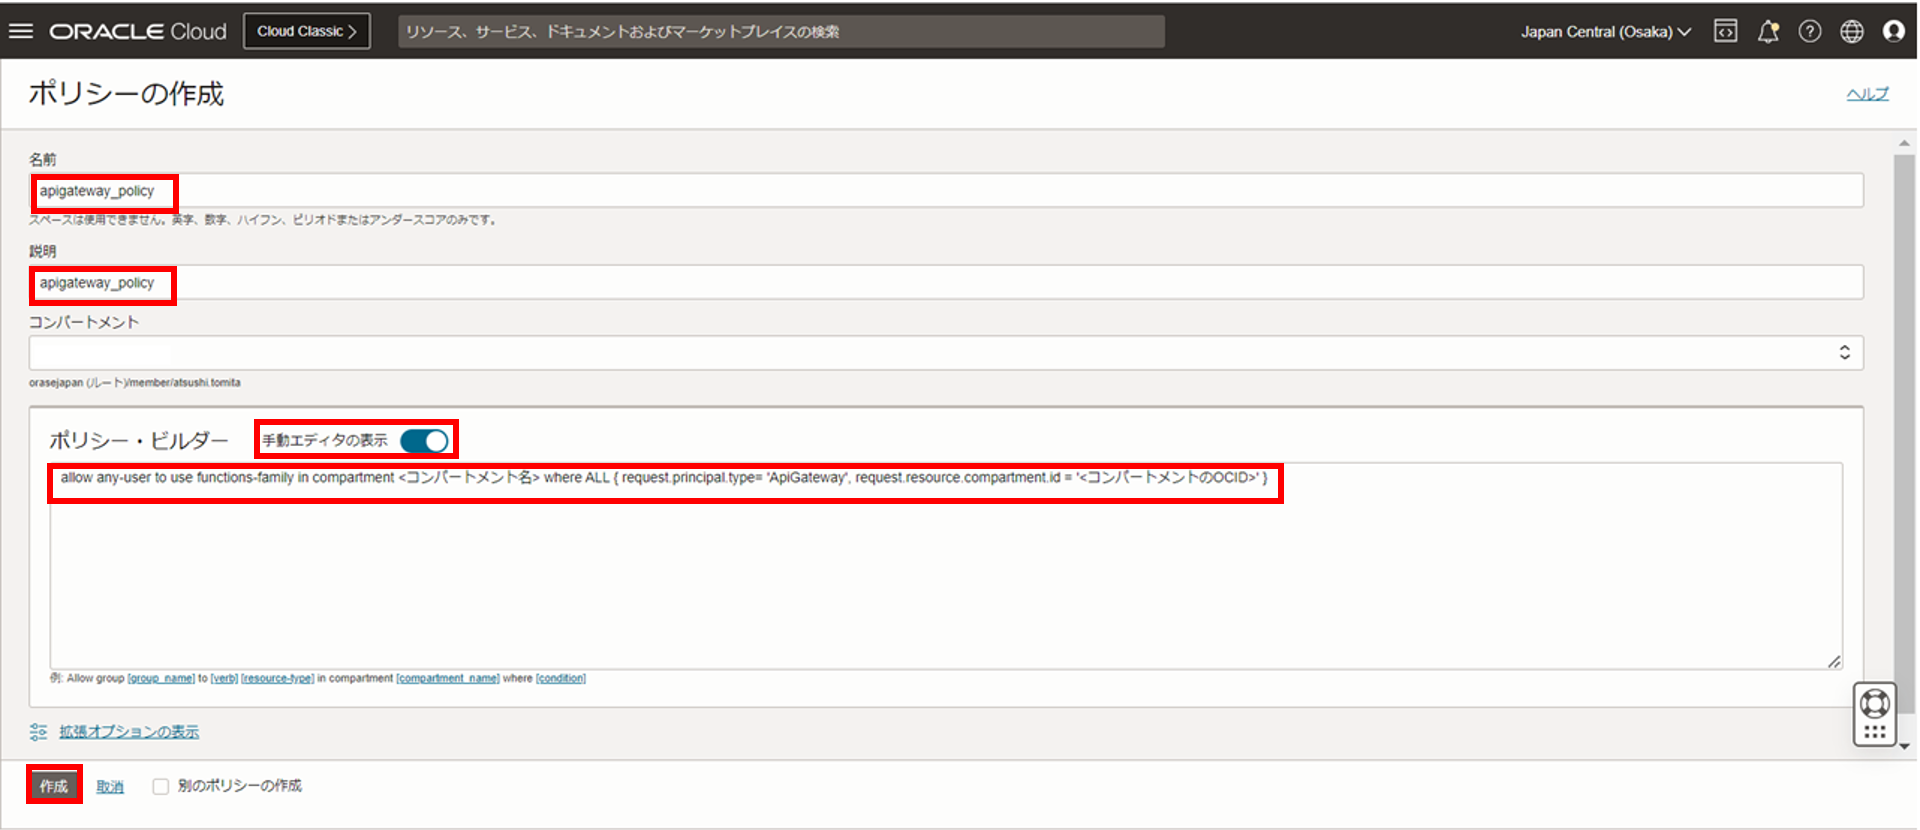
Task: Check 別のポリシーの作成 checkbox
Action: [160, 786]
